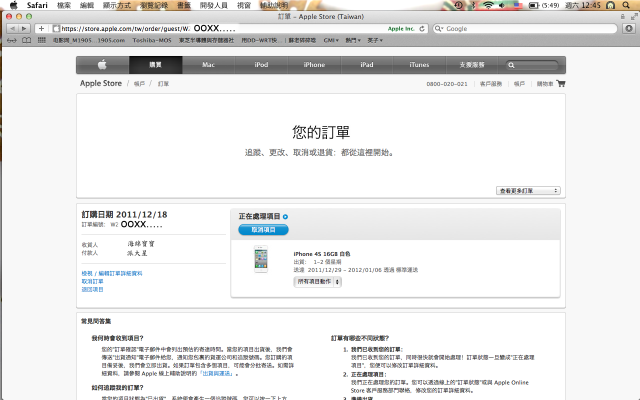Open the Bluetooth status menu

click(x=473, y=5)
